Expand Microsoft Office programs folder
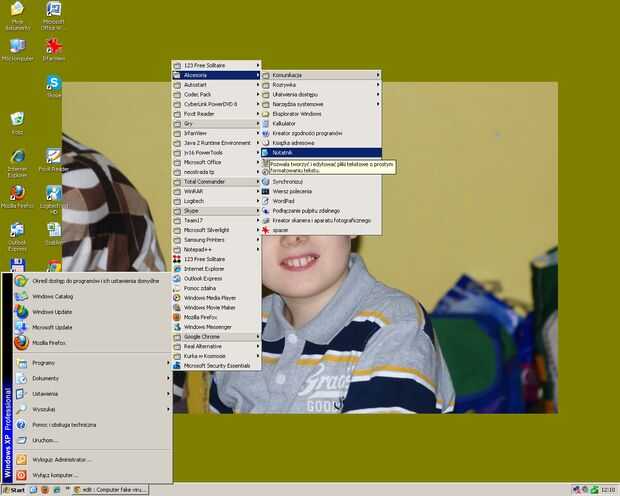The height and width of the screenshot is (496, 620). tap(217, 162)
